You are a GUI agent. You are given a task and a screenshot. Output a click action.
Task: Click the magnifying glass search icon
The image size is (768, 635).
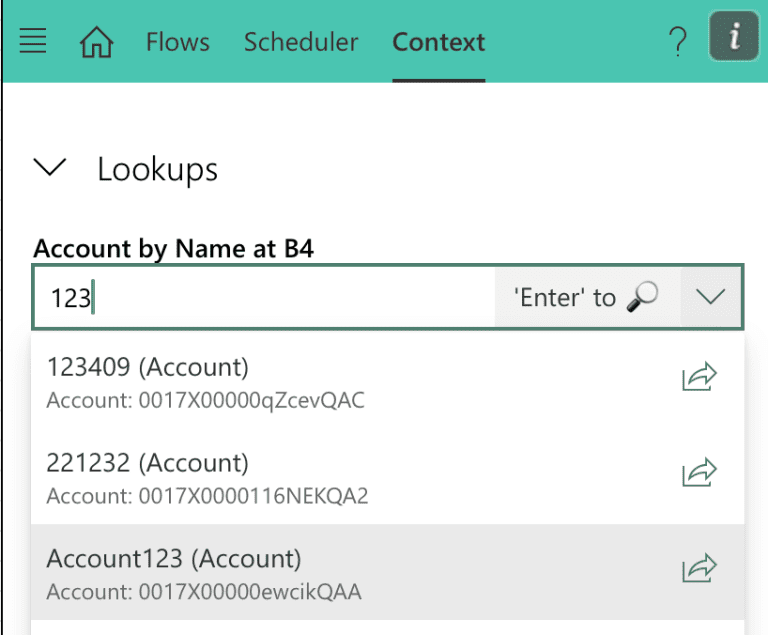(x=641, y=297)
